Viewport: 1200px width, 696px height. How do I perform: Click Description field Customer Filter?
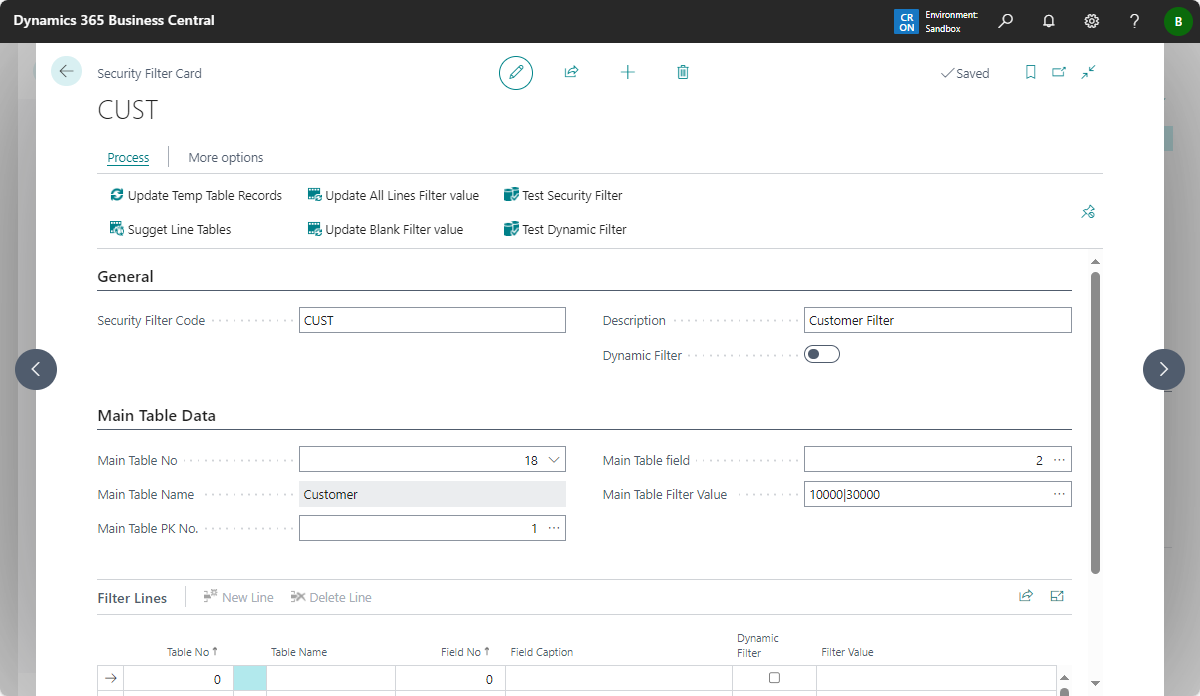click(937, 320)
